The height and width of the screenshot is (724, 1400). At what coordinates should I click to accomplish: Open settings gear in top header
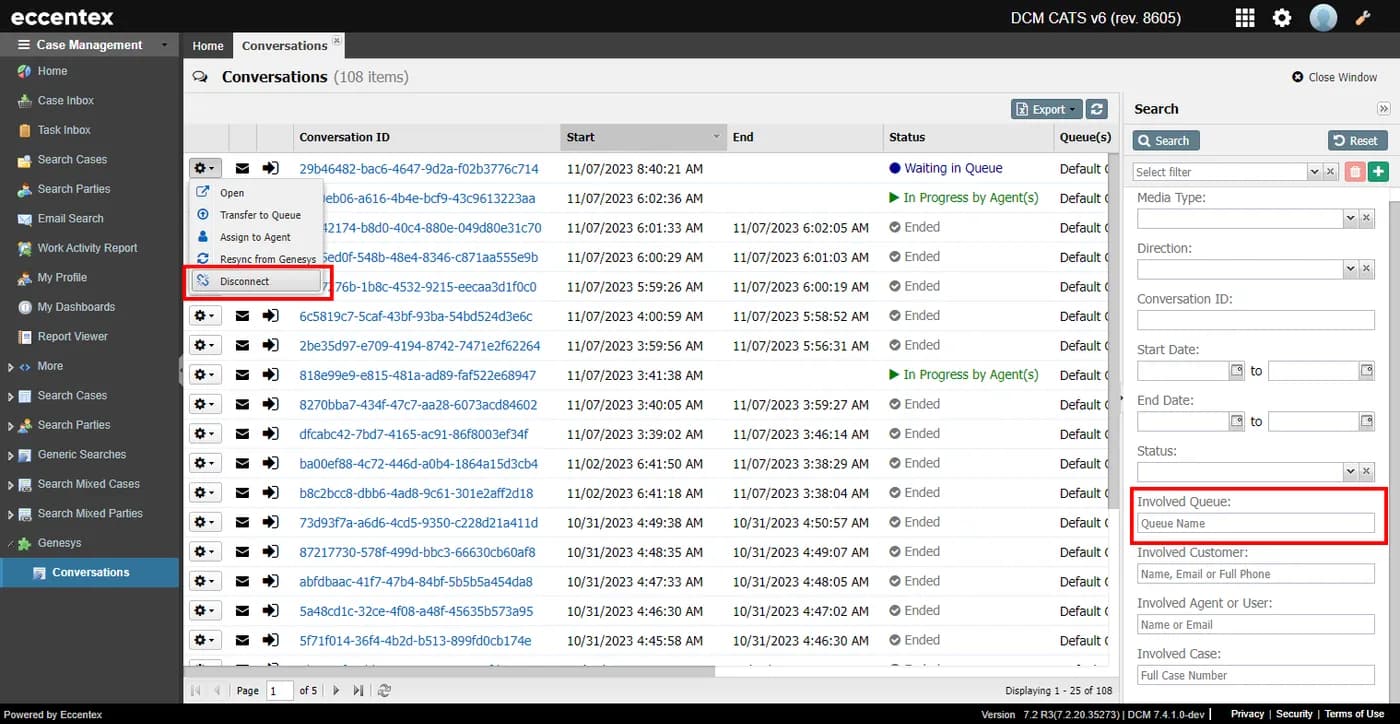pyautogui.click(x=1282, y=17)
